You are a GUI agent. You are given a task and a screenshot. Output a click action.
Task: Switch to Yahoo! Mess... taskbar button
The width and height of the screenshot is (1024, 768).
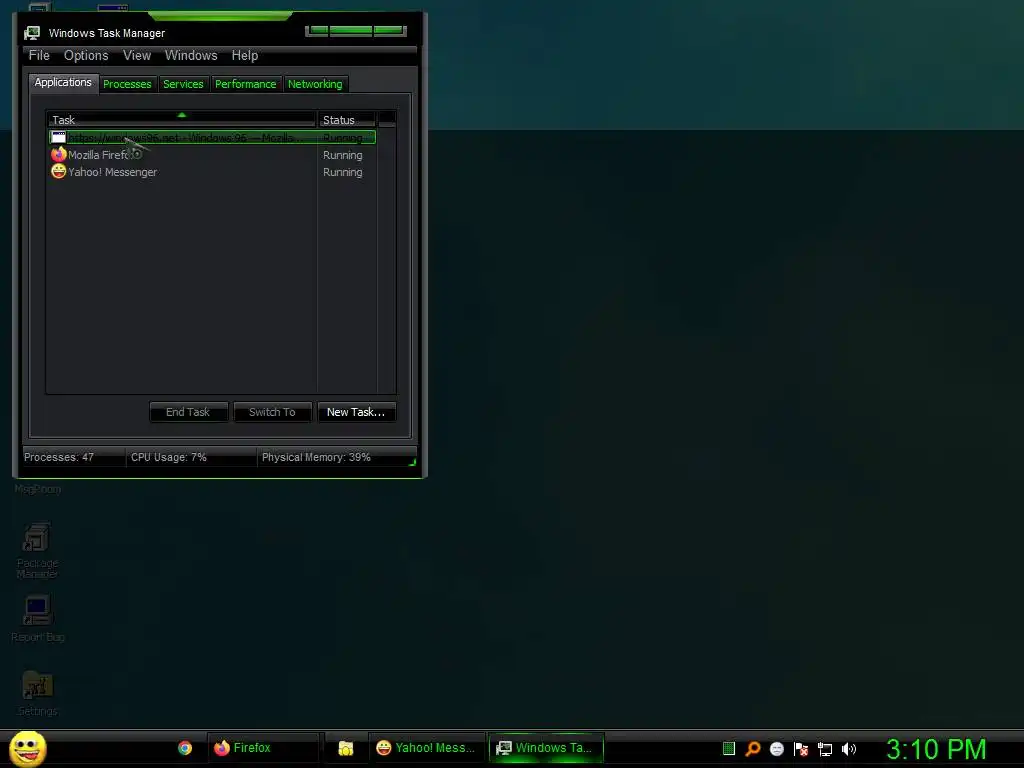427,748
